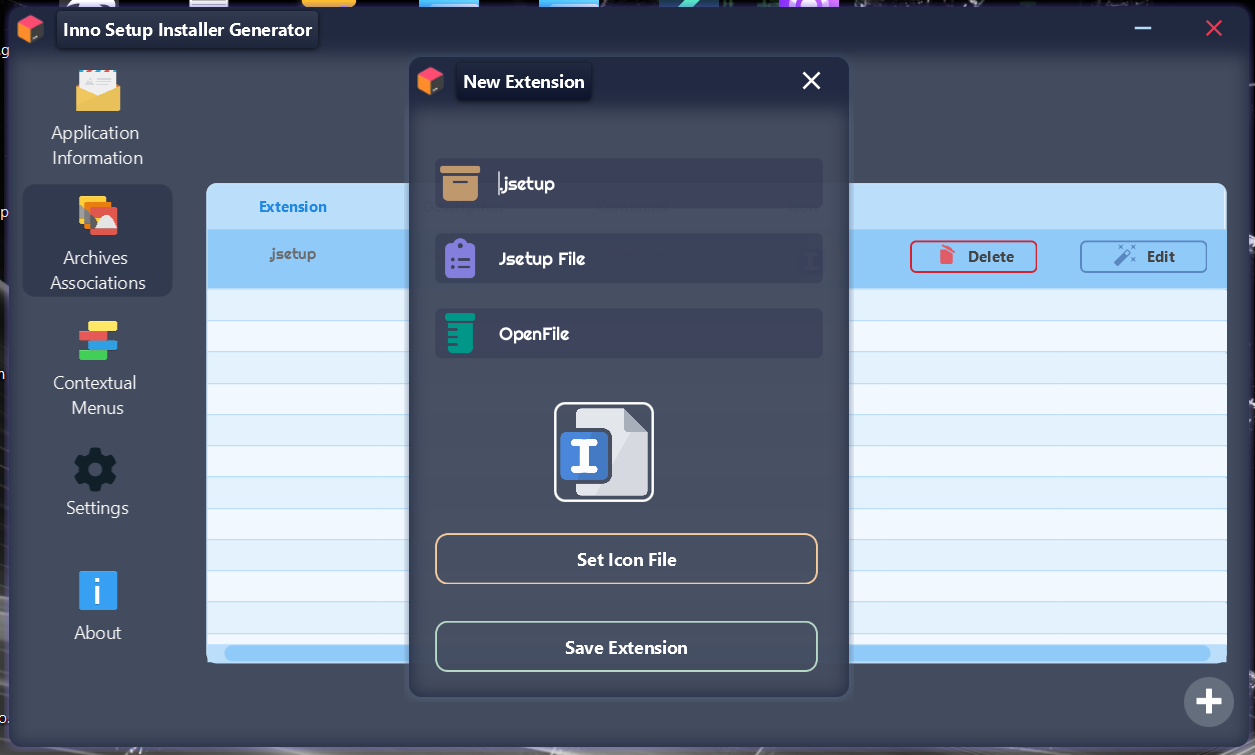
Task: Select Archives Associations in the sidebar
Action: coord(97,241)
